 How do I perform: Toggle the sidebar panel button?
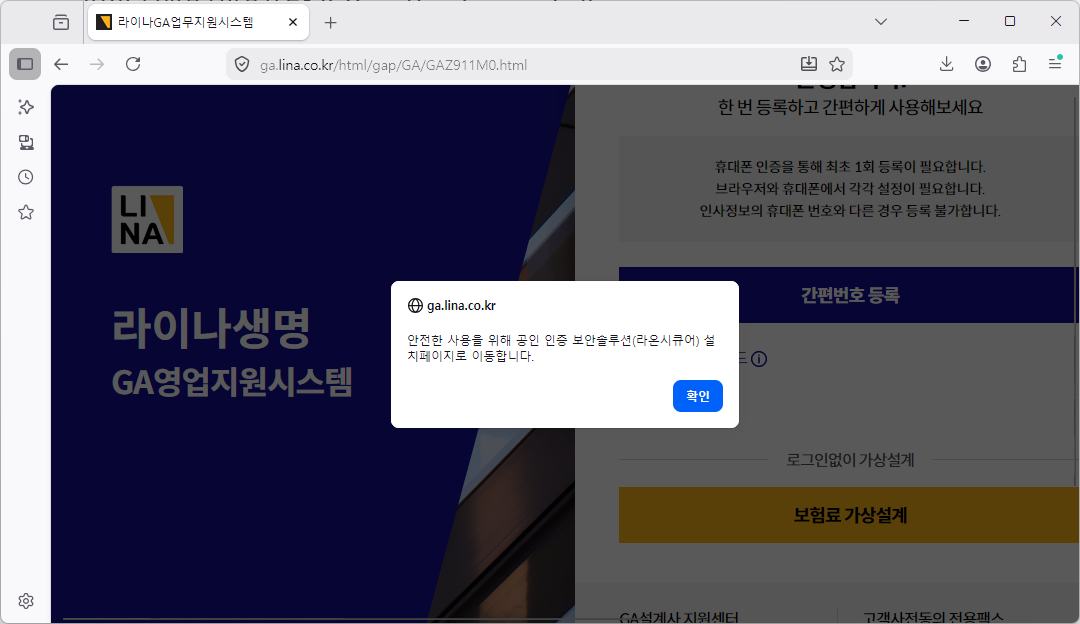pyautogui.click(x=25, y=64)
